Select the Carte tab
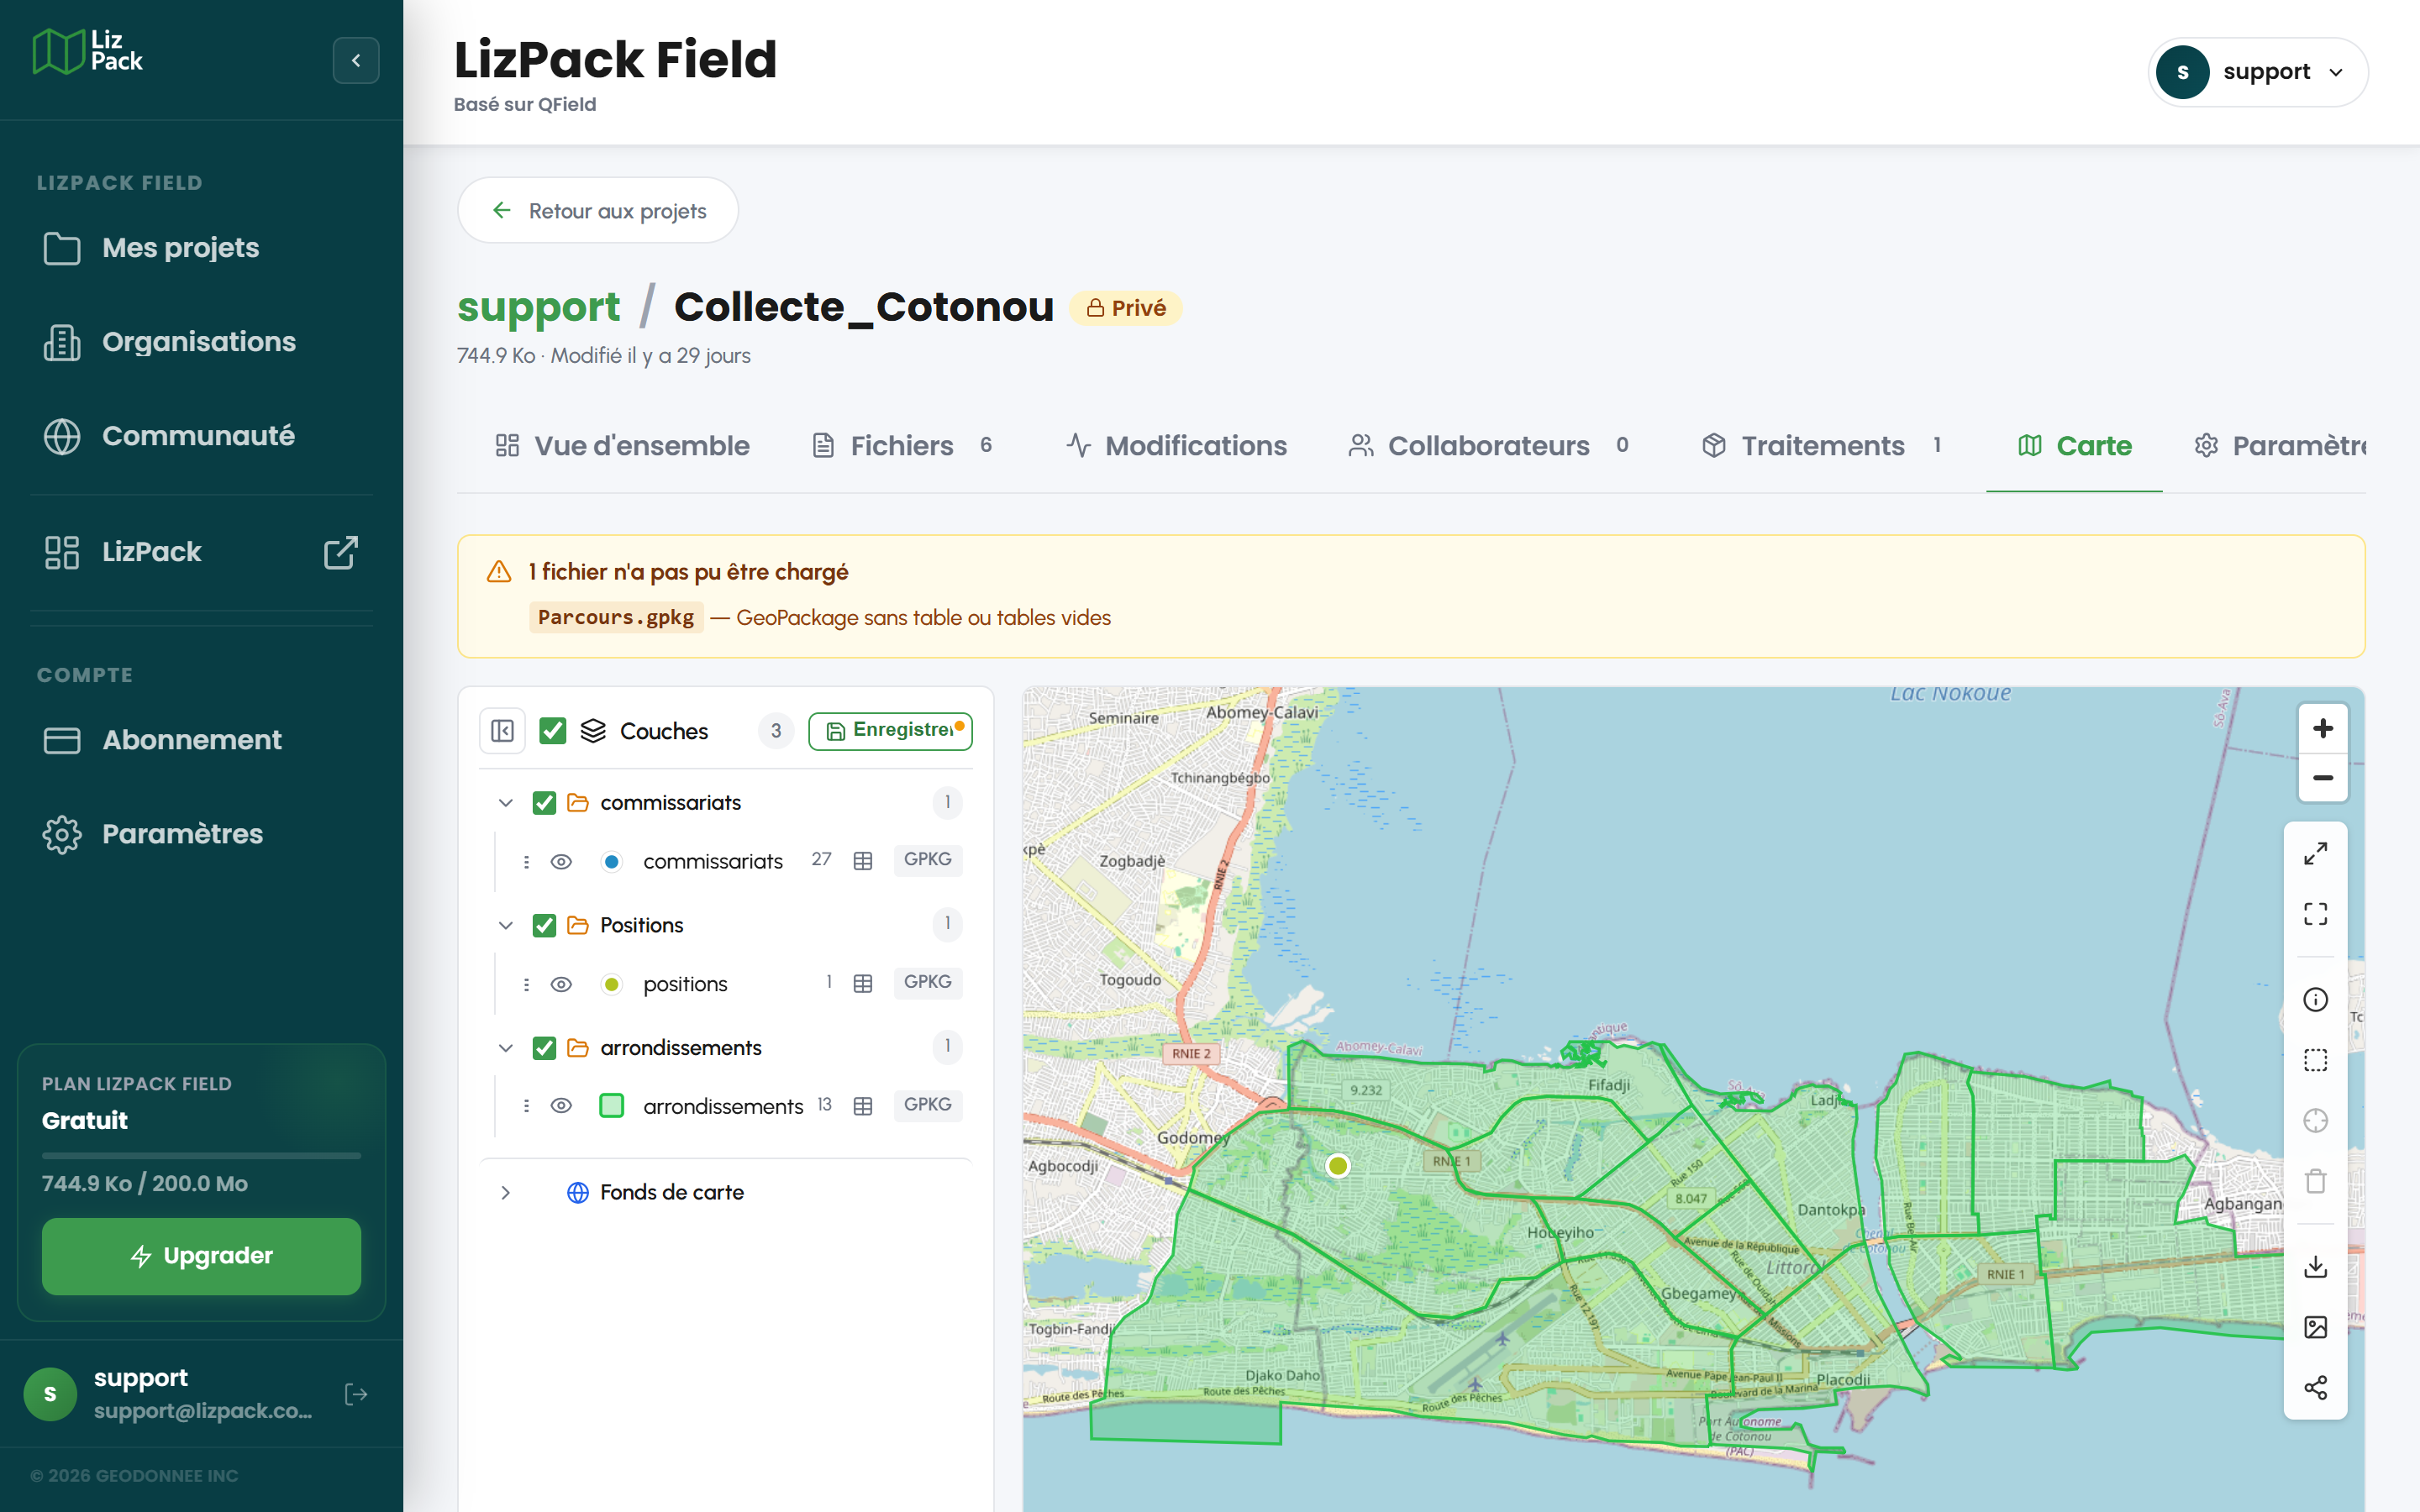2420x1512 pixels. coord(2074,446)
